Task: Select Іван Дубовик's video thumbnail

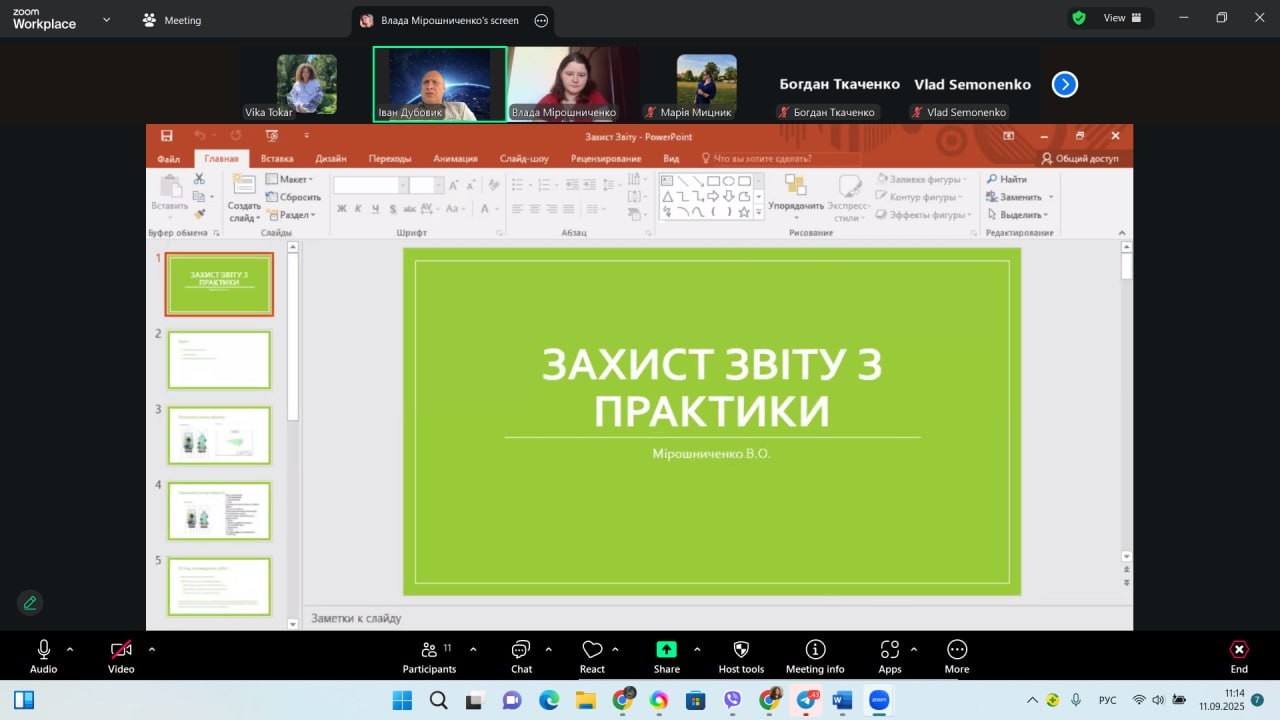Action: [x=439, y=84]
